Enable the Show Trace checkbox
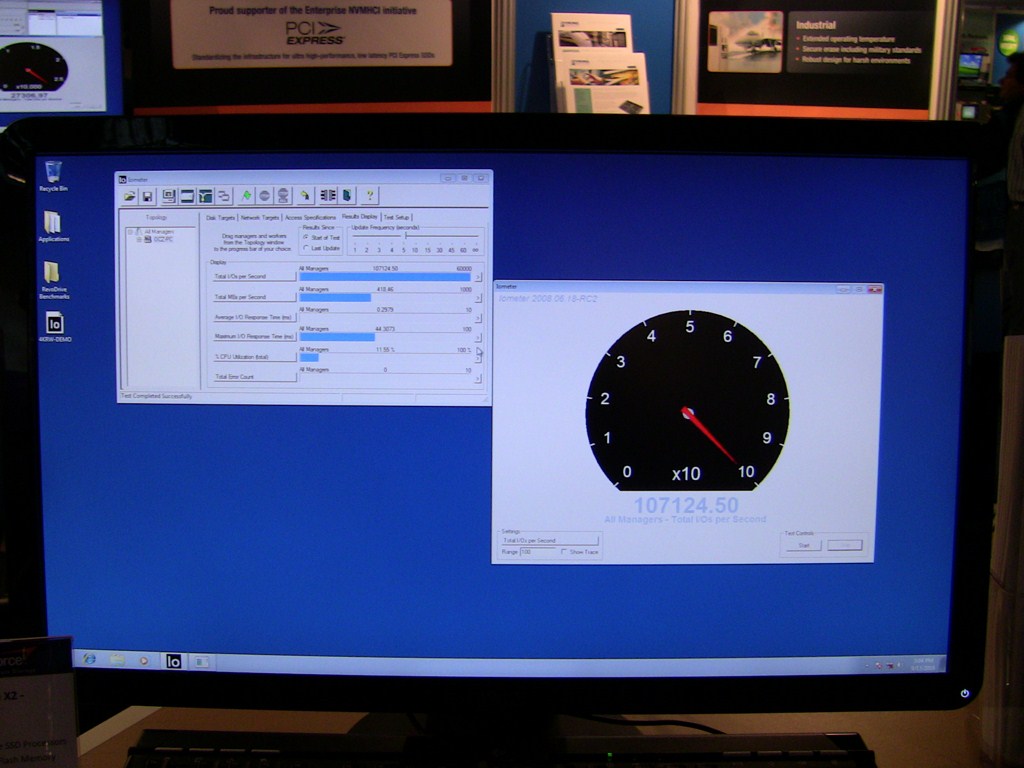 pyautogui.click(x=564, y=552)
